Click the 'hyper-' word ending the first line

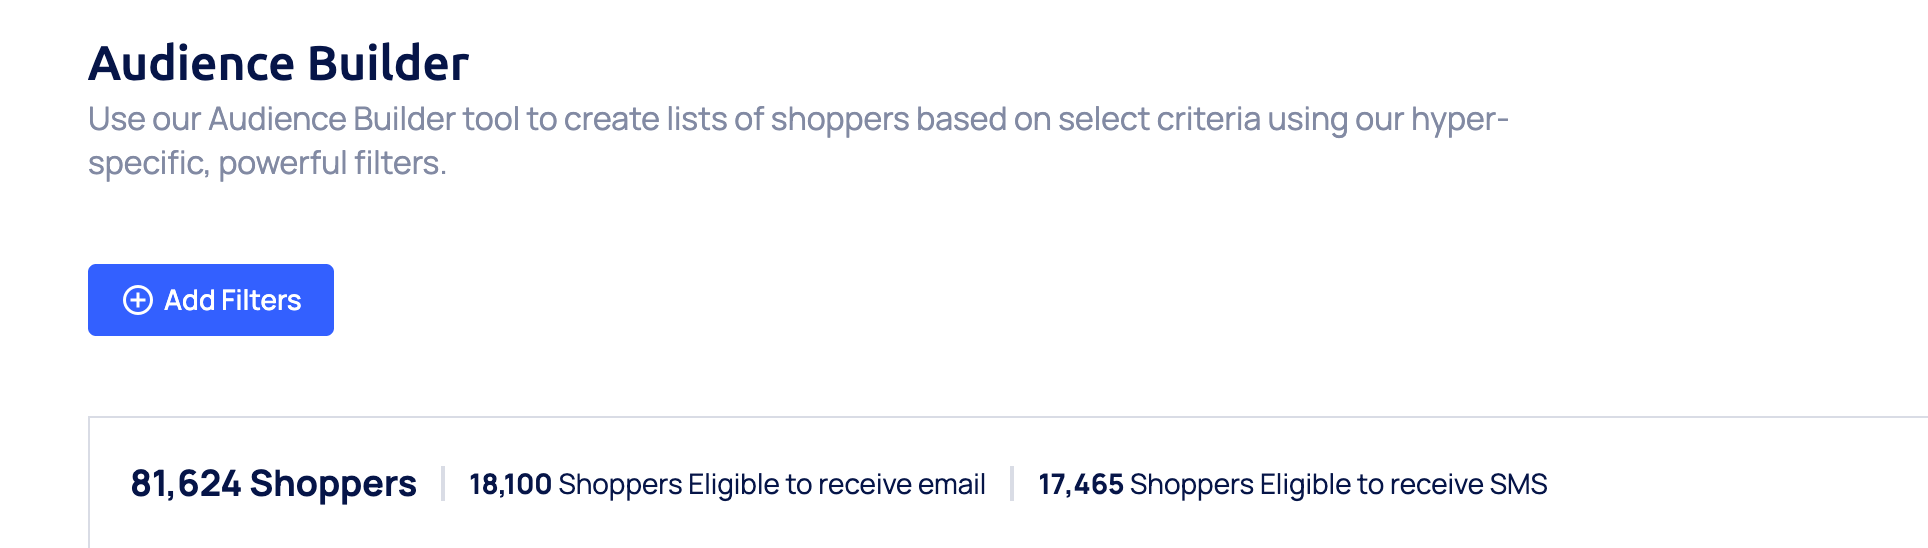tap(1459, 119)
